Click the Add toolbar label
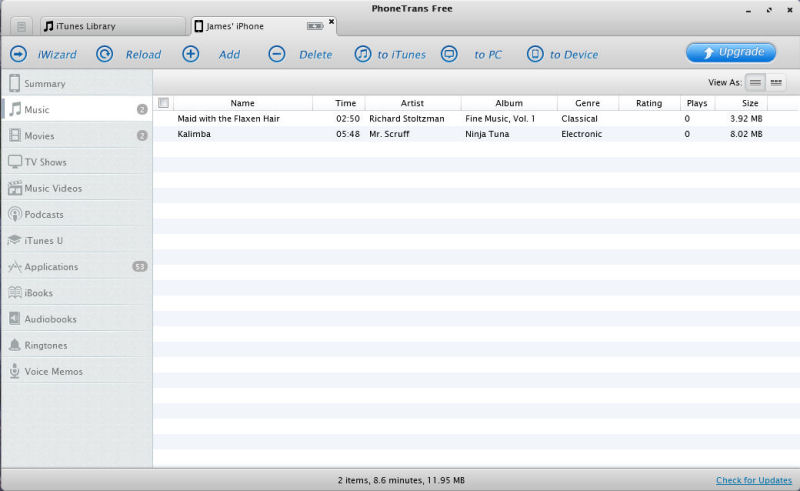Screen dimensions: 800x491 pos(230,54)
